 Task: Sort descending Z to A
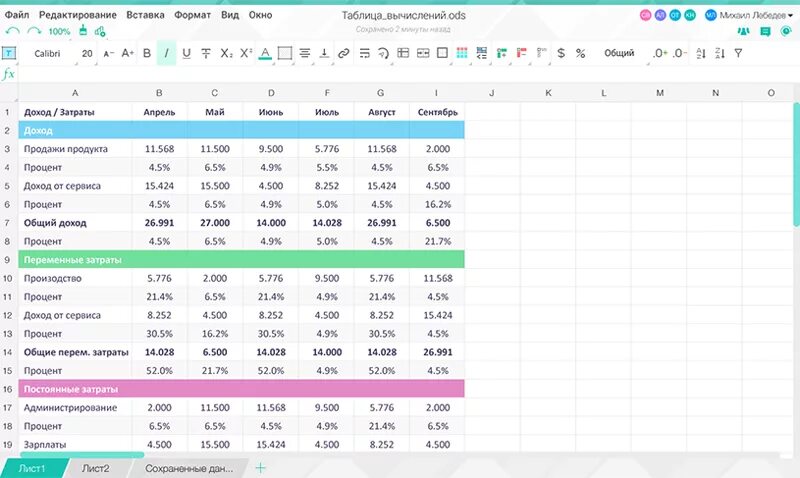point(720,53)
